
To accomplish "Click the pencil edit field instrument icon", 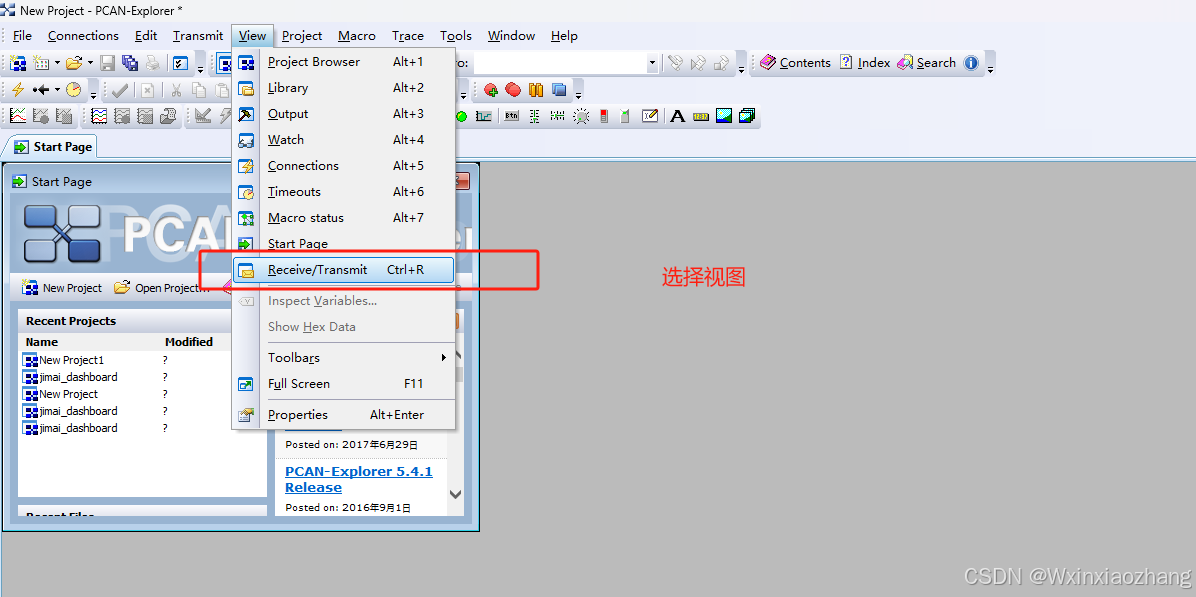I will [x=650, y=116].
